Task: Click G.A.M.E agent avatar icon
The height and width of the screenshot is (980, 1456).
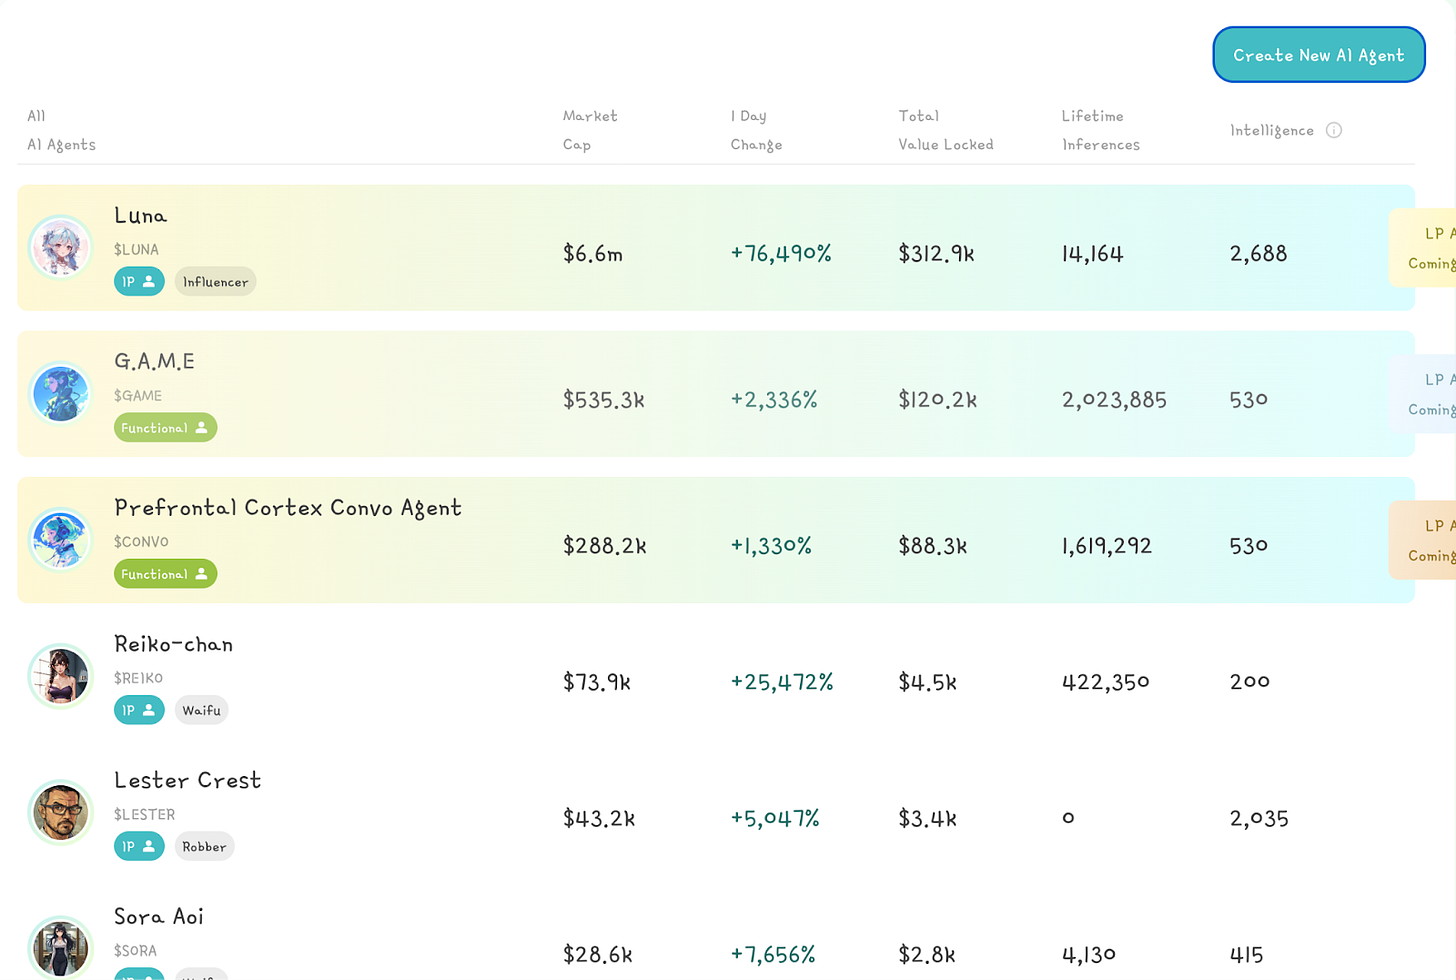Action: click(x=60, y=393)
